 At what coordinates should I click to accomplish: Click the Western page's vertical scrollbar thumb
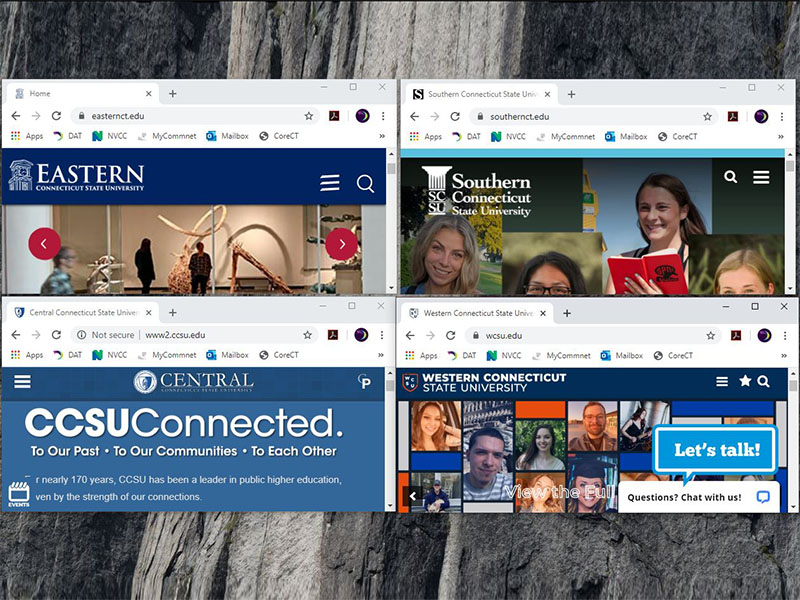click(x=792, y=386)
